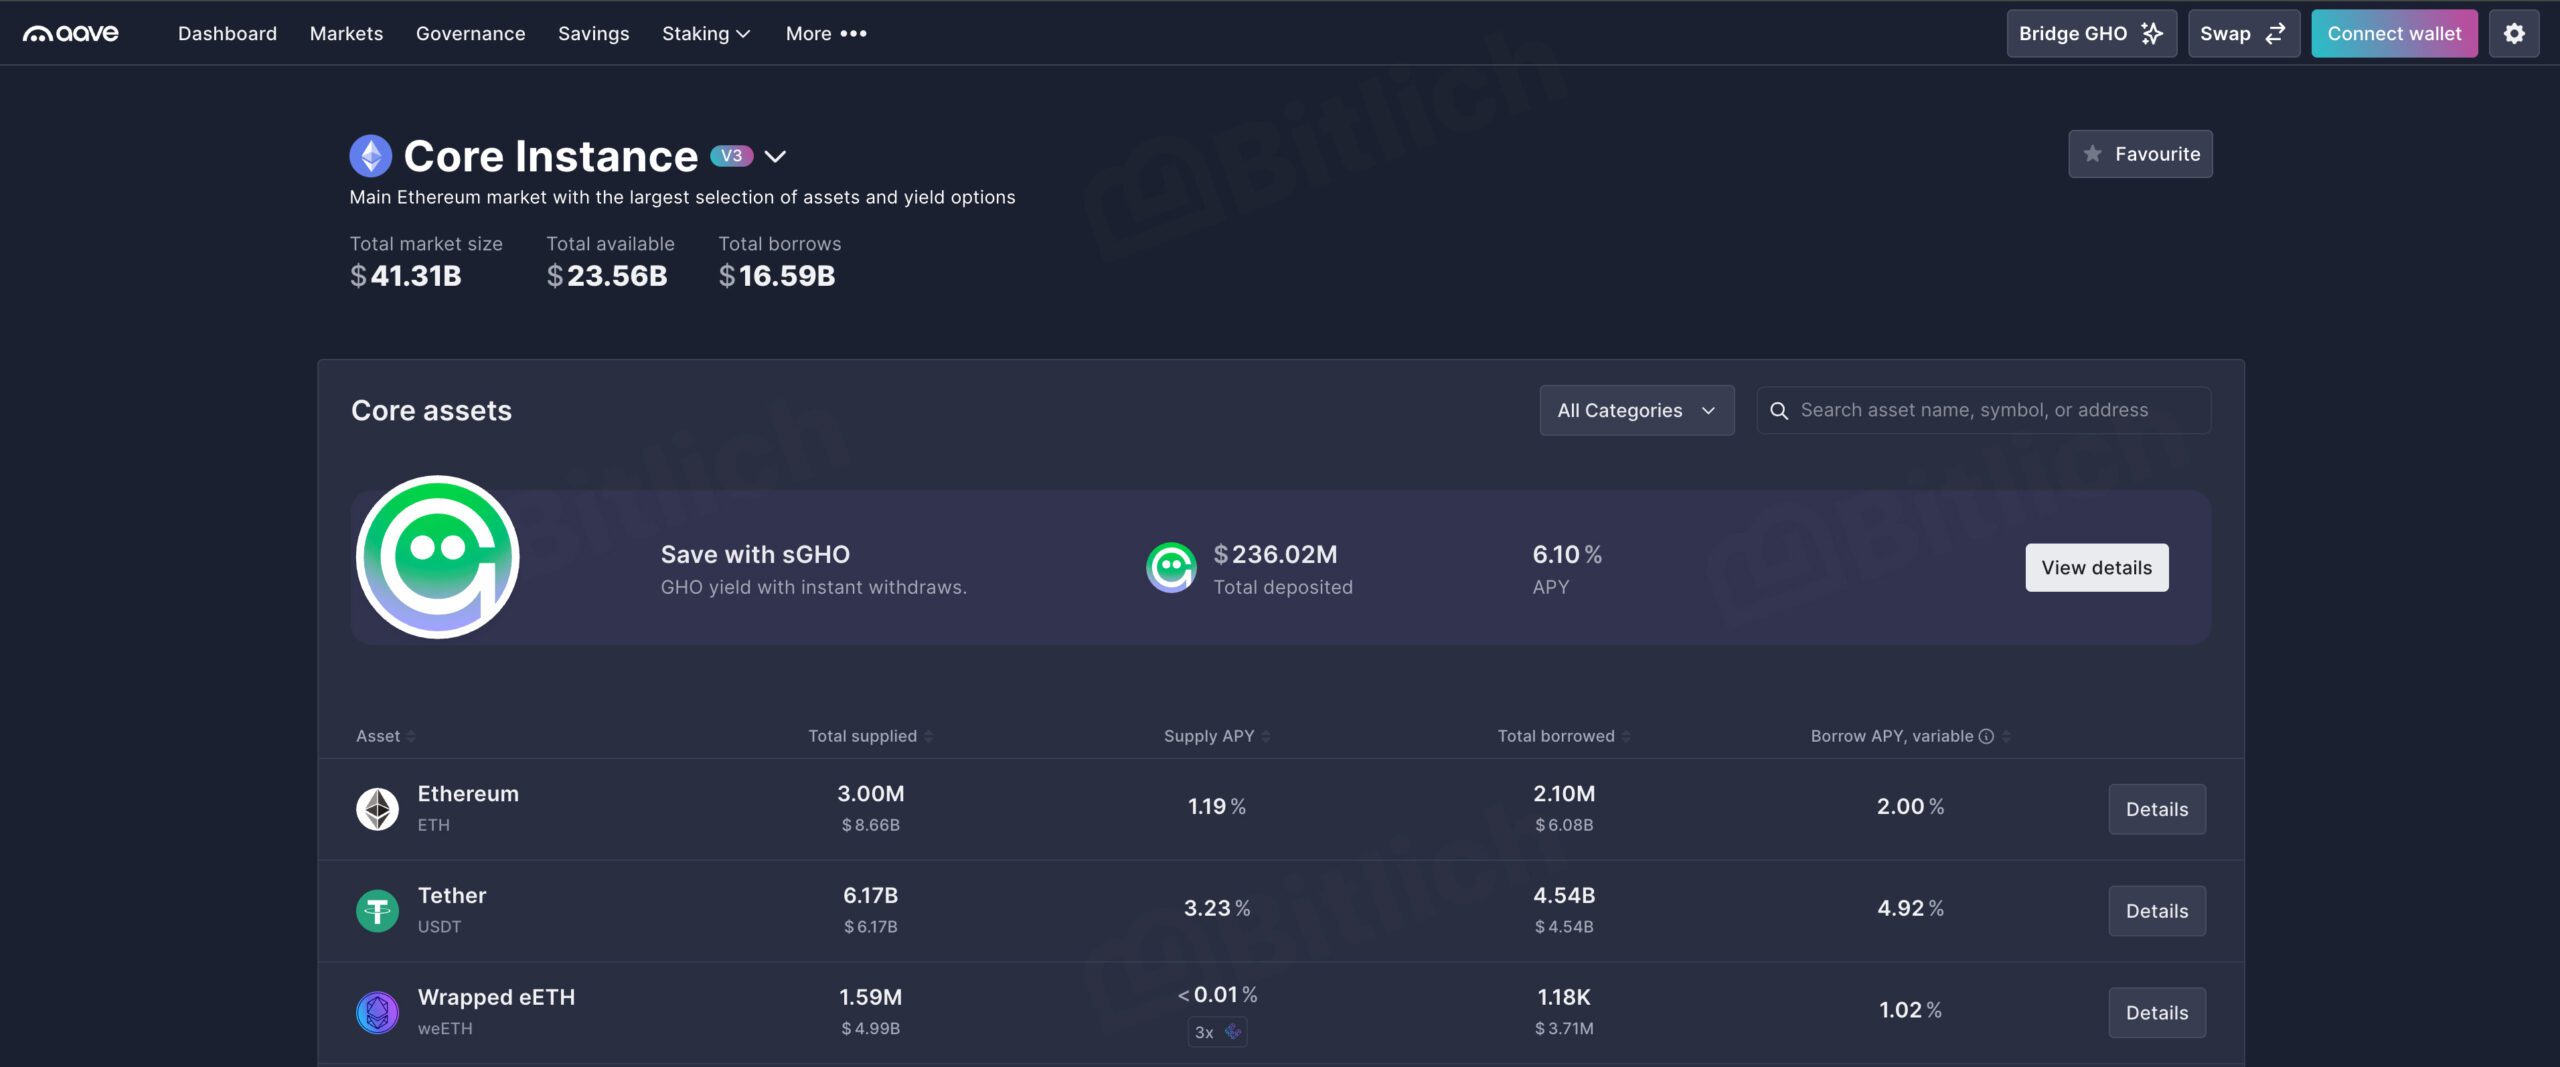Viewport: 2560px width, 1067px height.
Task: Click the large sGHO logo
Action: pos(438,557)
